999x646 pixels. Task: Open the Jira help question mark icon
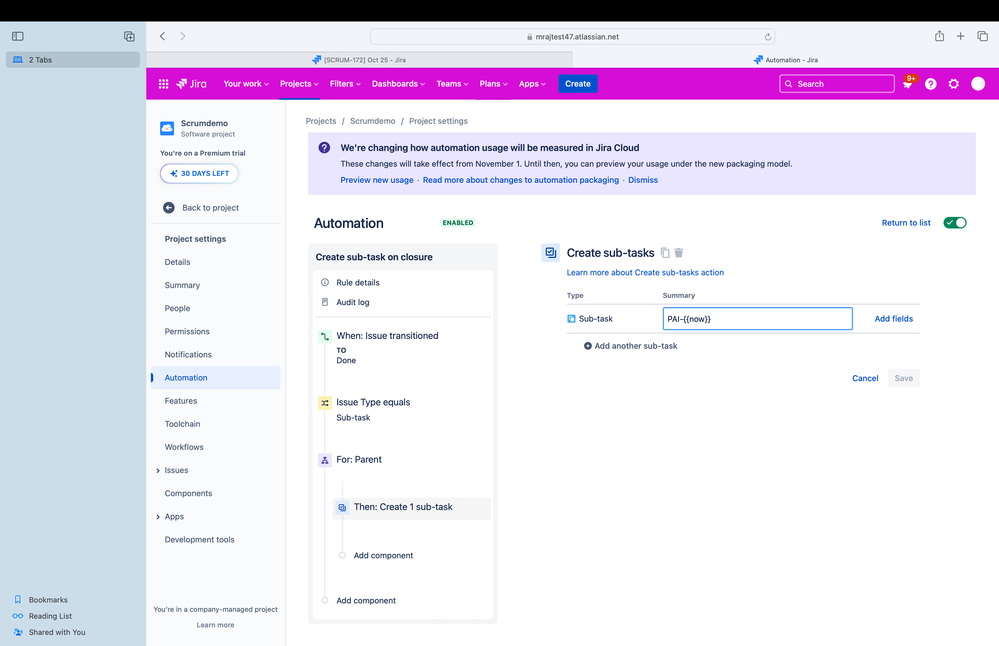point(930,83)
